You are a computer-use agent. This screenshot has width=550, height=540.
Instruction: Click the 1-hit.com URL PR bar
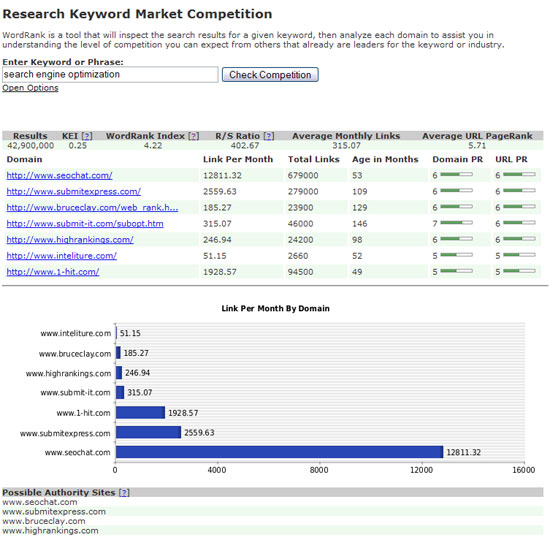click(x=519, y=271)
